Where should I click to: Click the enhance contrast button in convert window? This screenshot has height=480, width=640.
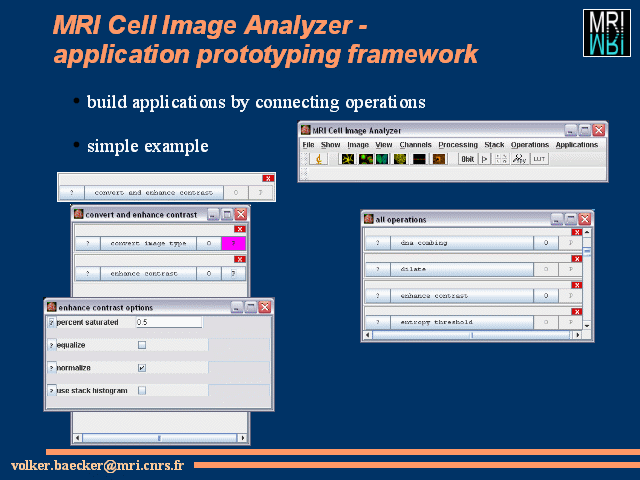tap(148, 273)
